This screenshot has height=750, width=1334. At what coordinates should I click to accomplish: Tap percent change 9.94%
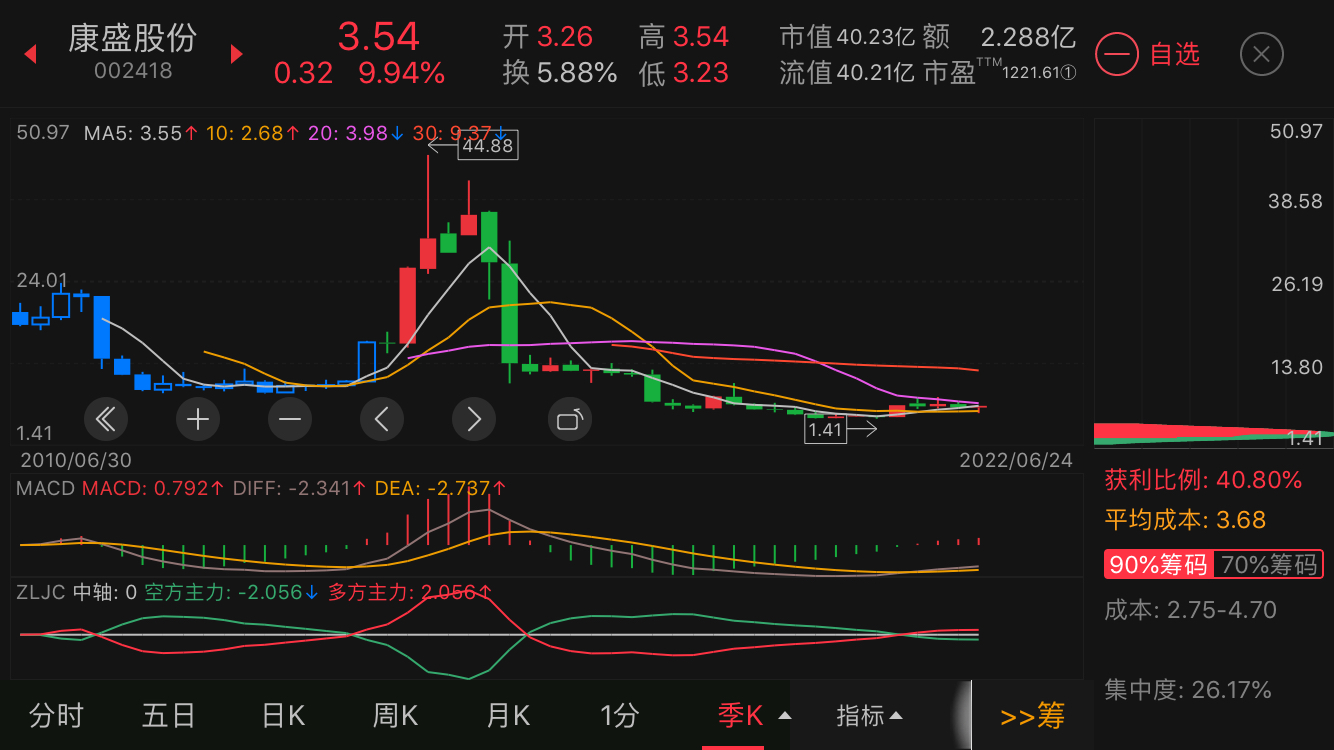point(402,73)
